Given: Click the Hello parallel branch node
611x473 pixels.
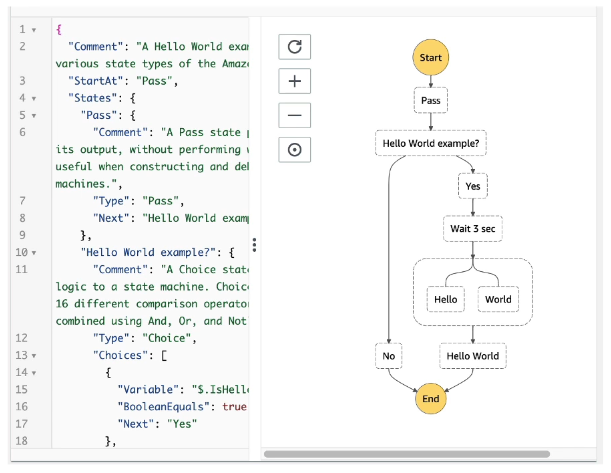Looking at the screenshot, I should pyautogui.click(x=445, y=299).
